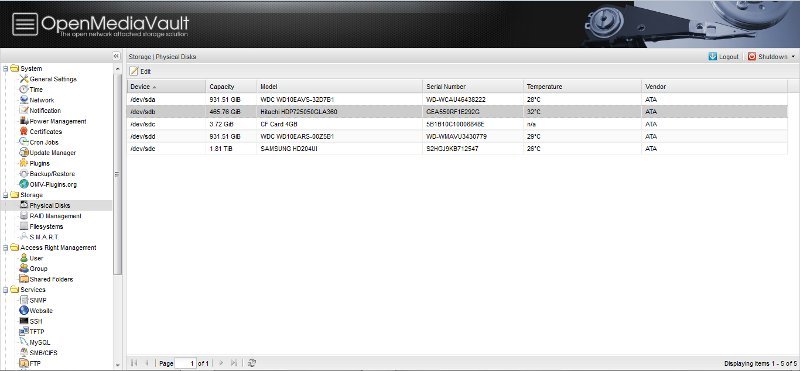Open the Certificates icon

click(x=23, y=132)
